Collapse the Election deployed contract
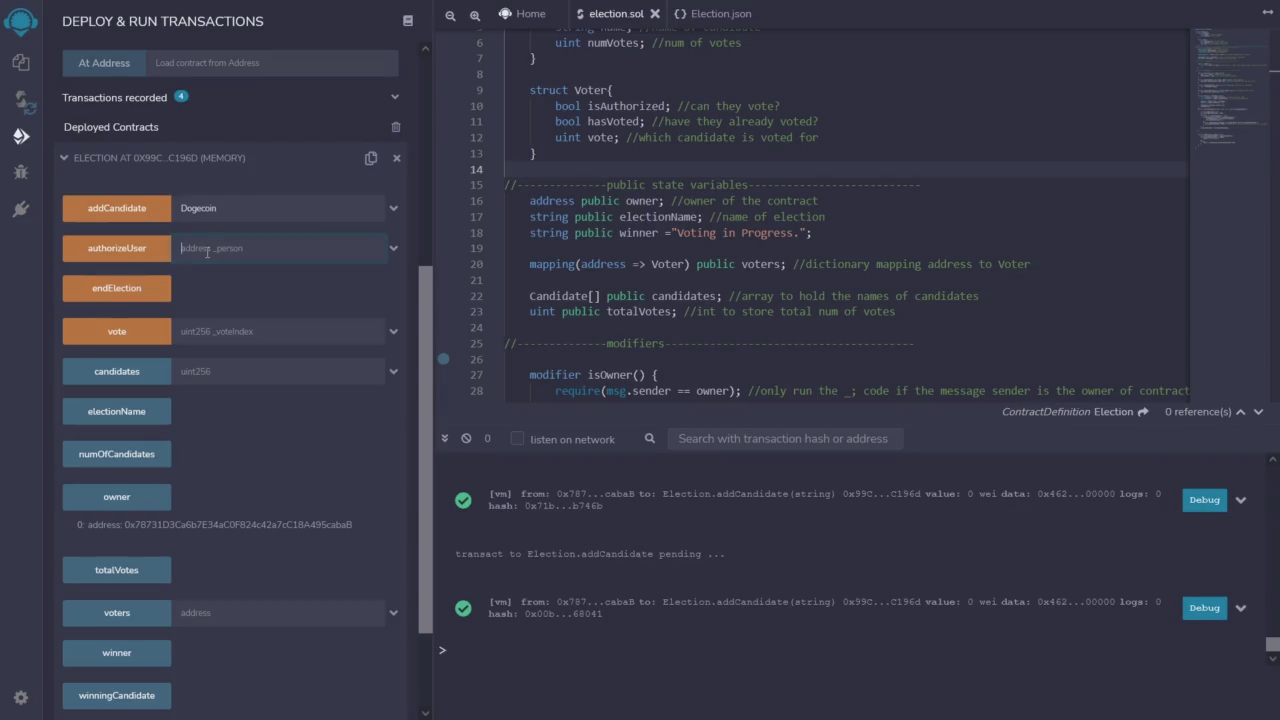Viewport: 1280px width, 720px height. tap(64, 158)
